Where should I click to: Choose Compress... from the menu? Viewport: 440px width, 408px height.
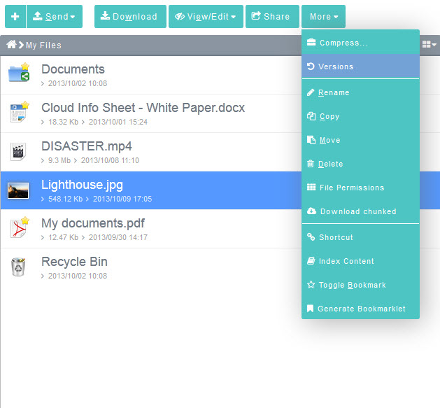click(360, 43)
